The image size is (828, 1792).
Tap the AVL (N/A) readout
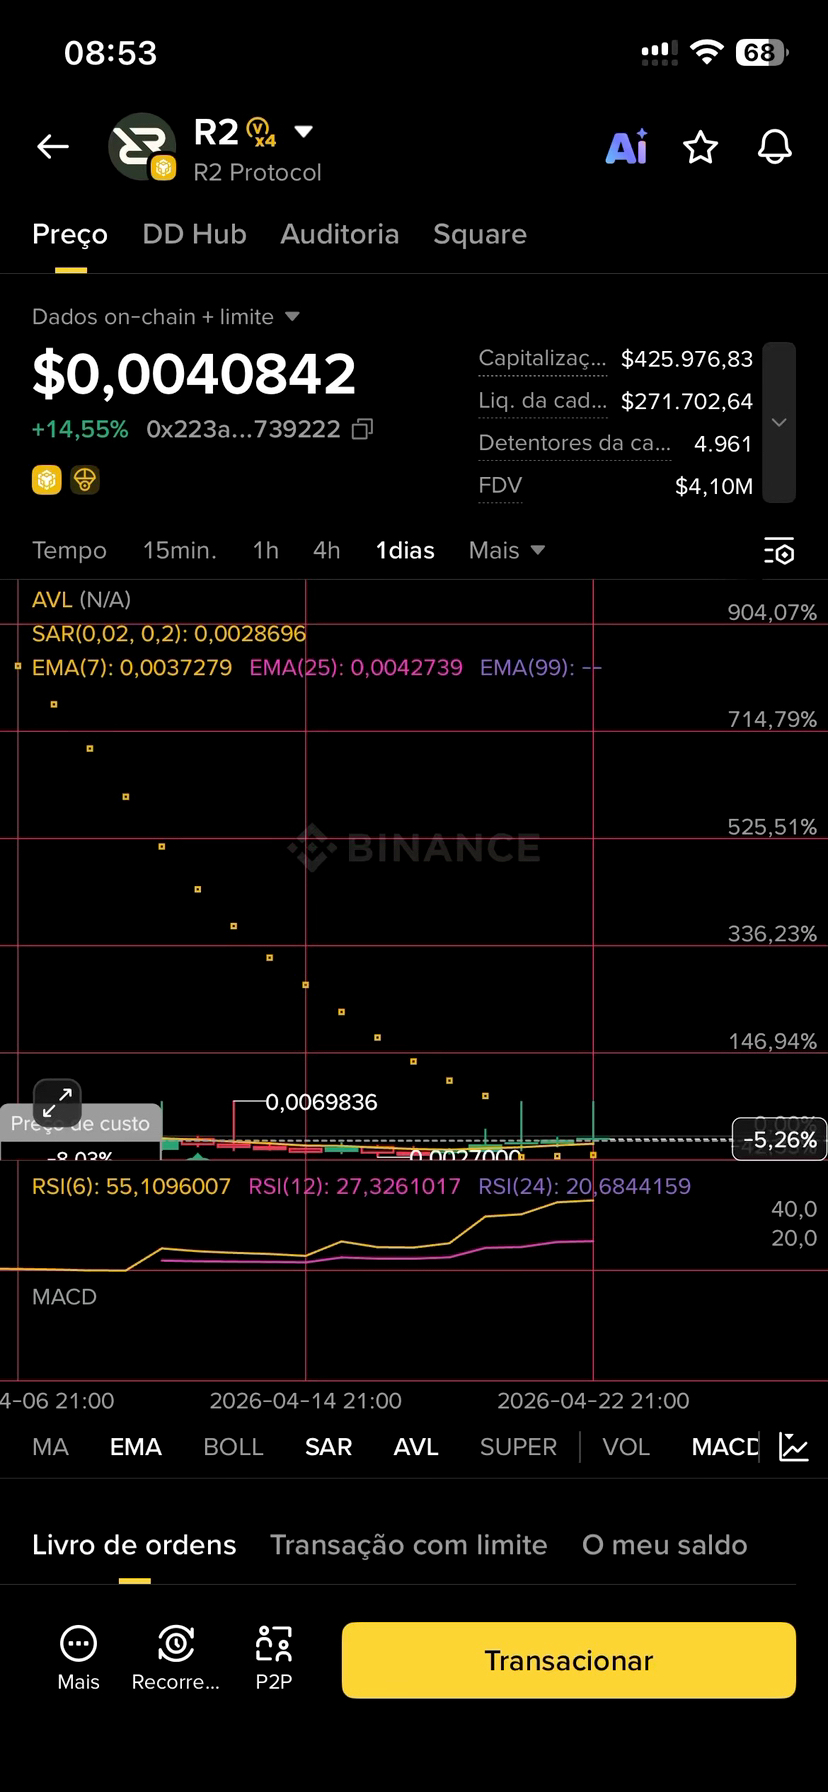point(81,599)
